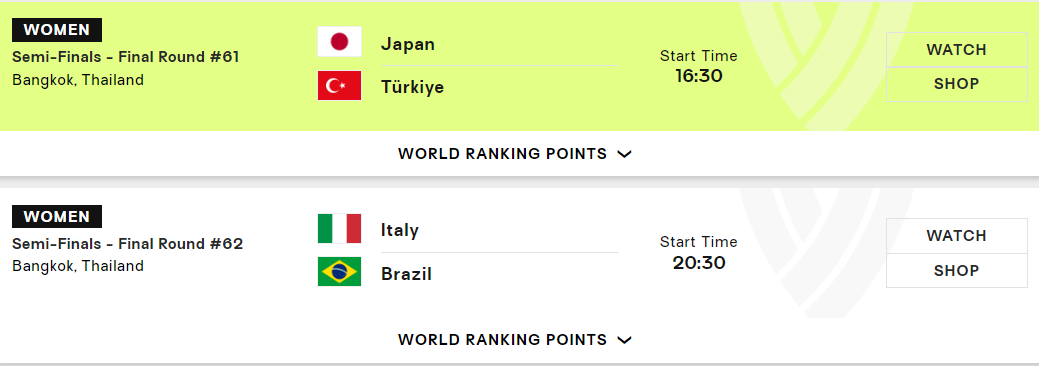Click the Brazil flag icon
Image resolution: width=1039 pixels, height=366 pixels.
point(339,272)
